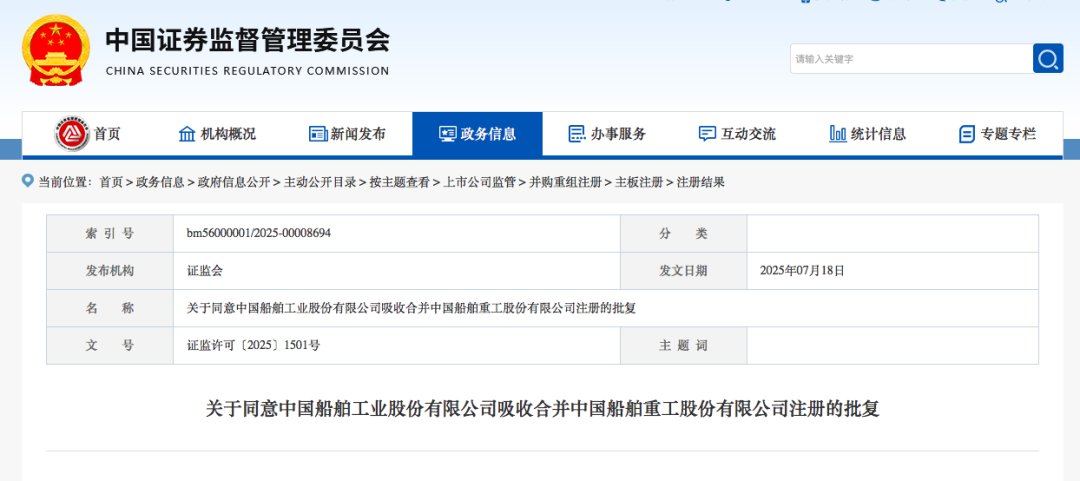1080x481 pixels.
Task: Click 中国证券监督管理委员会 site title
Action: [247, 41]
